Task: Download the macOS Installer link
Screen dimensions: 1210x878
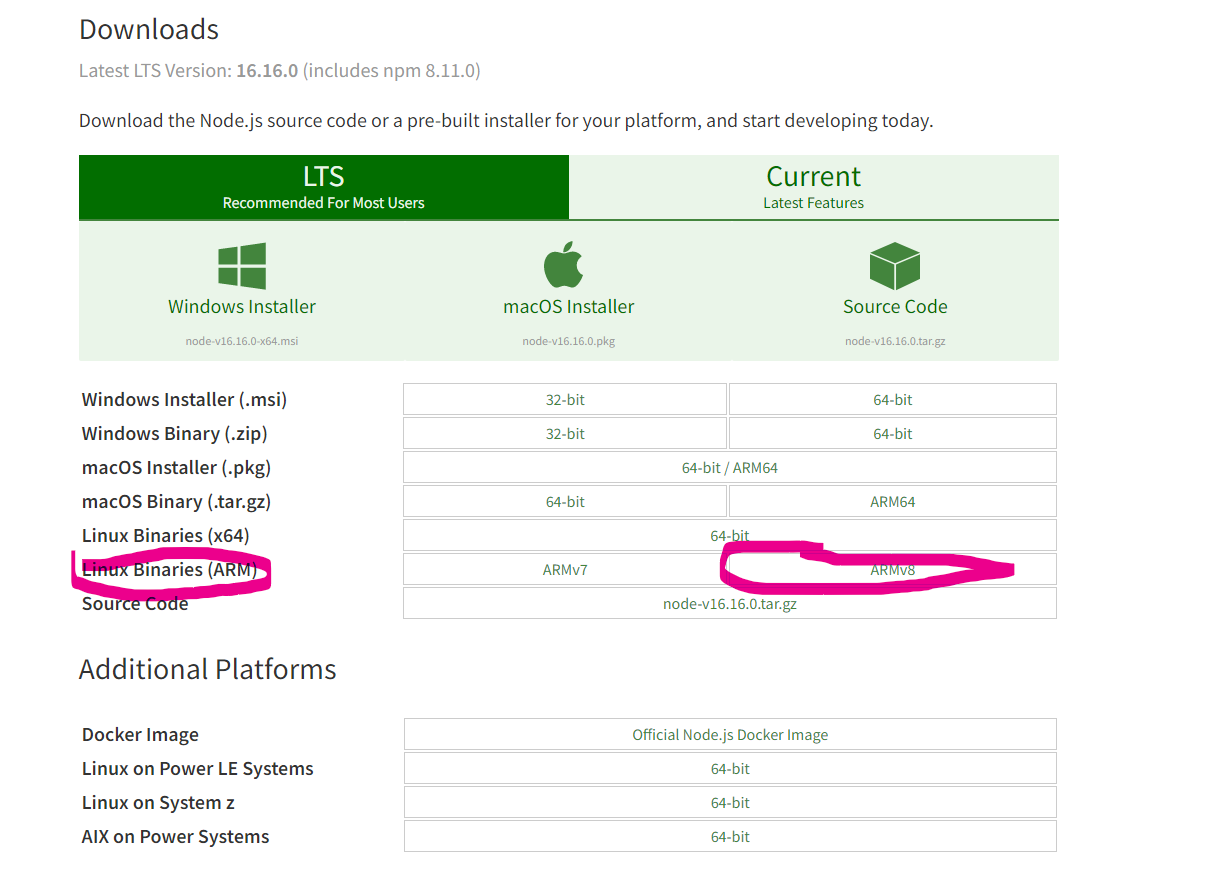Action: pos(569,307)
